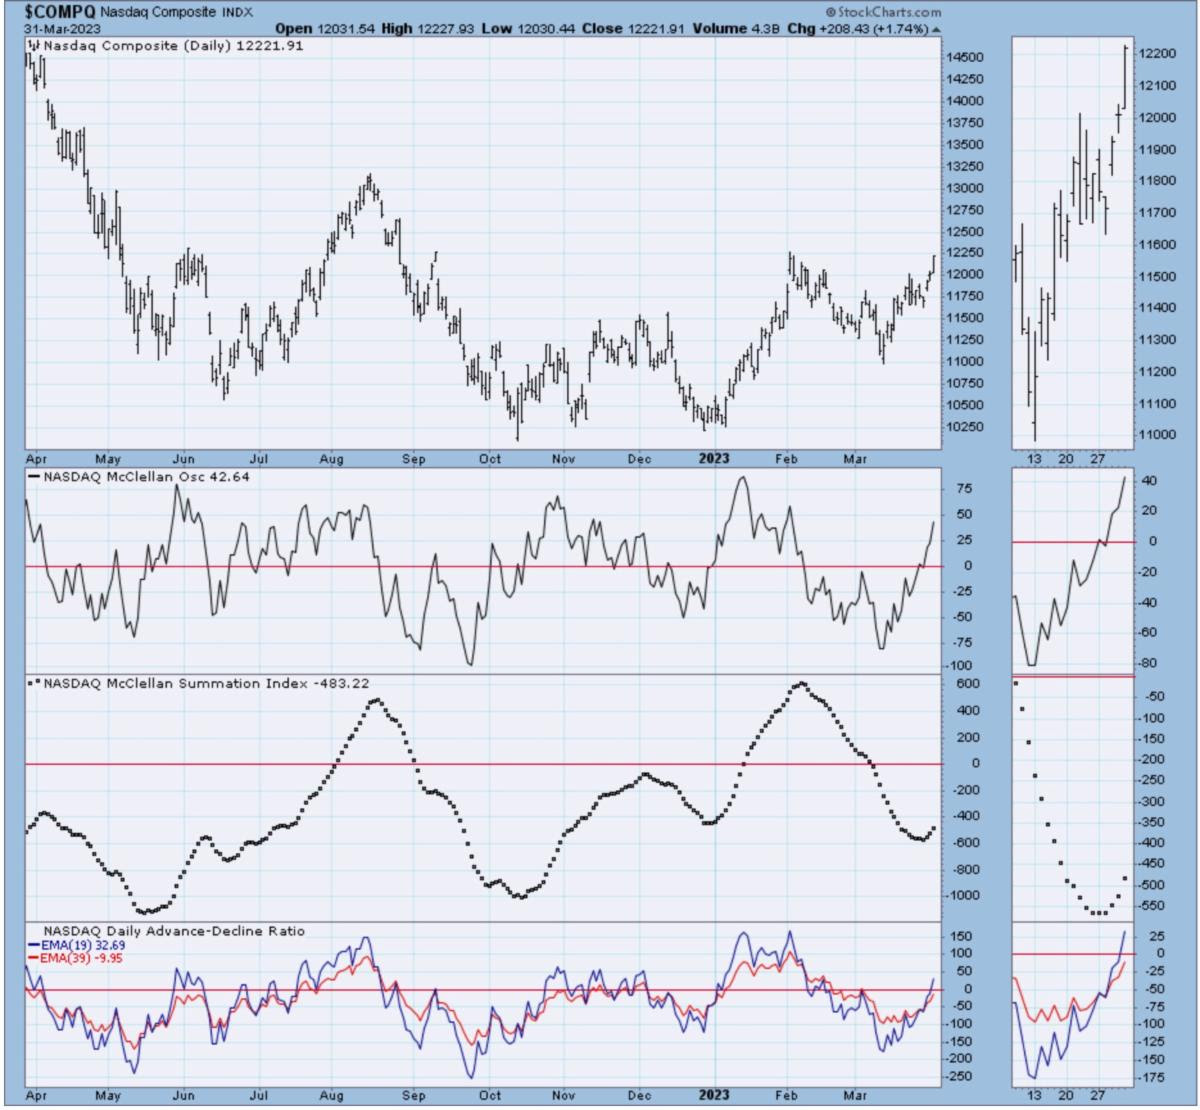Click the 14250 price axis label
Screen dimensions: 1200x1110
coord(966,81)
